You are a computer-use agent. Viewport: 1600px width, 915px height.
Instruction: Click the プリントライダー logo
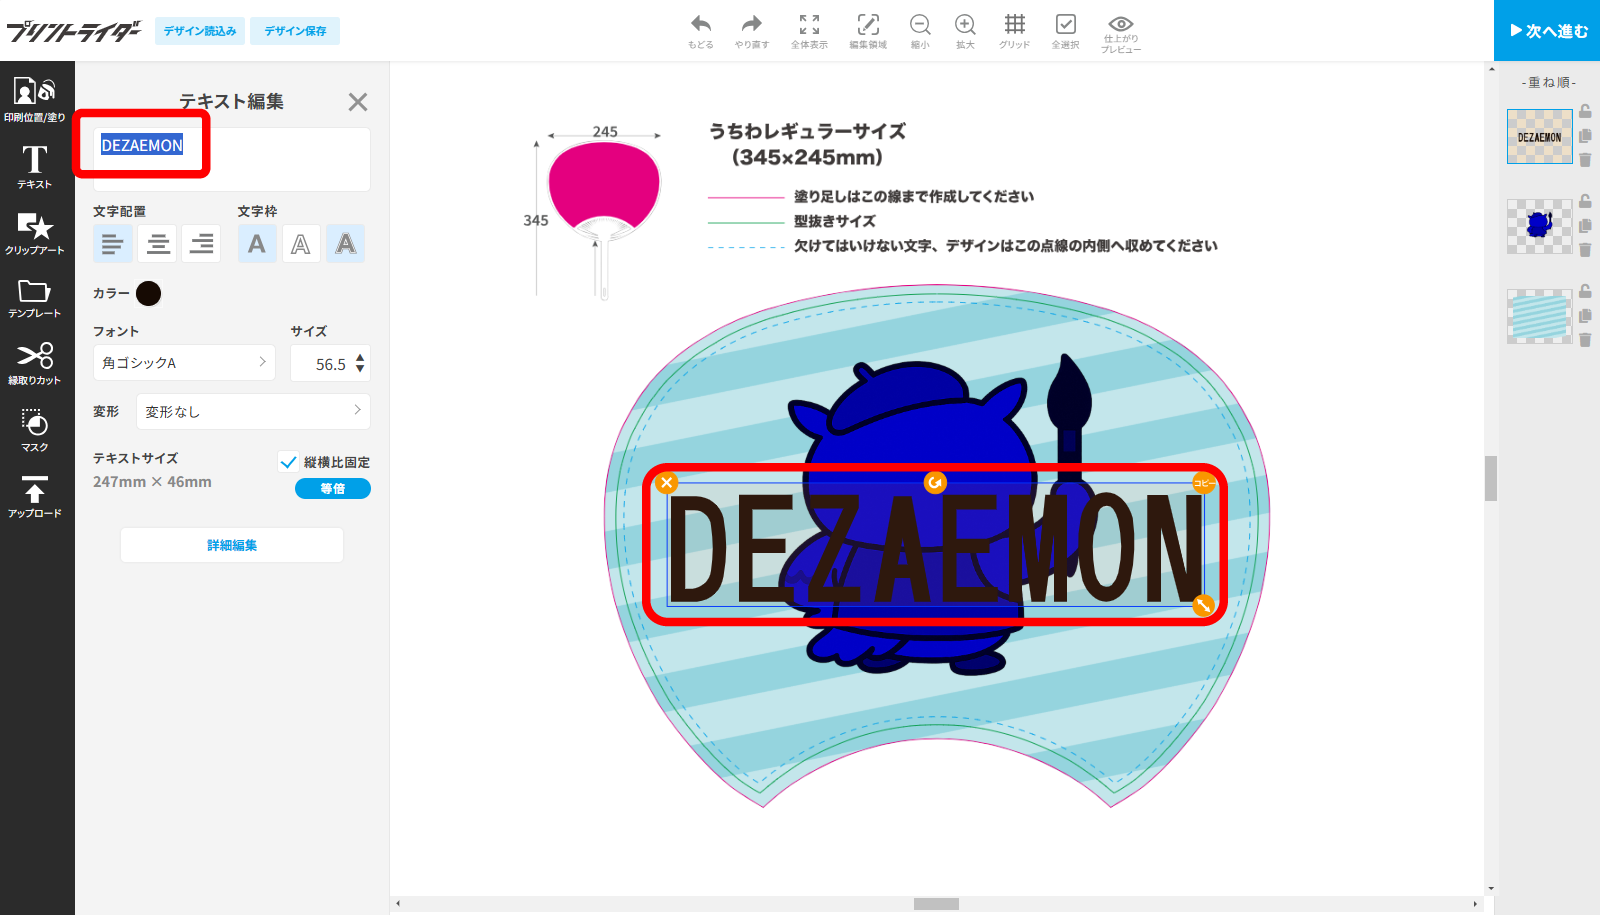tap(74, 31)
